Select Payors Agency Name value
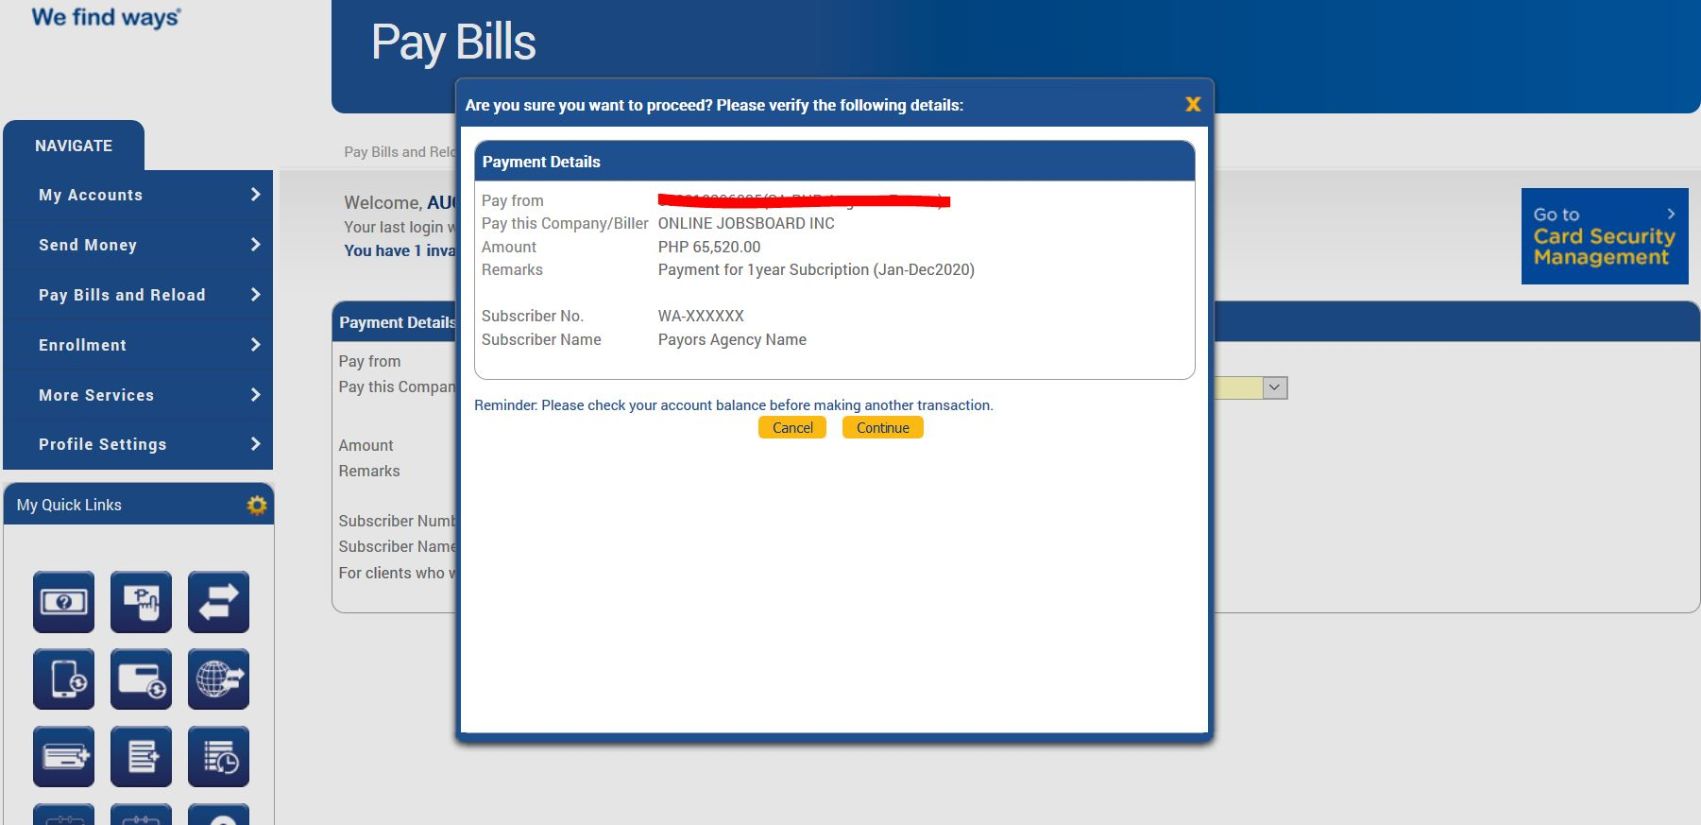 coord(732,340)
